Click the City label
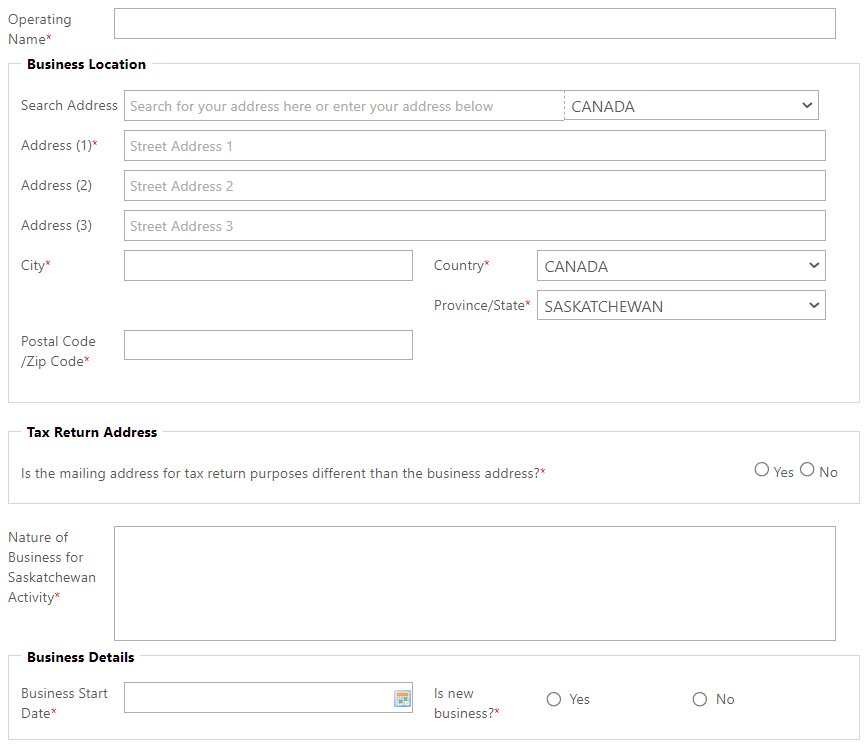This screenshot has width=867, height=746. (x=35, y=265)
